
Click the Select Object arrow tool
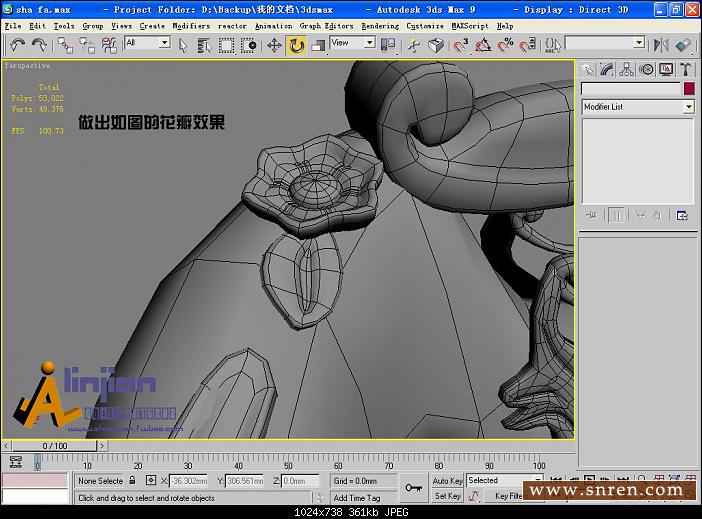(x=183, y=45)
